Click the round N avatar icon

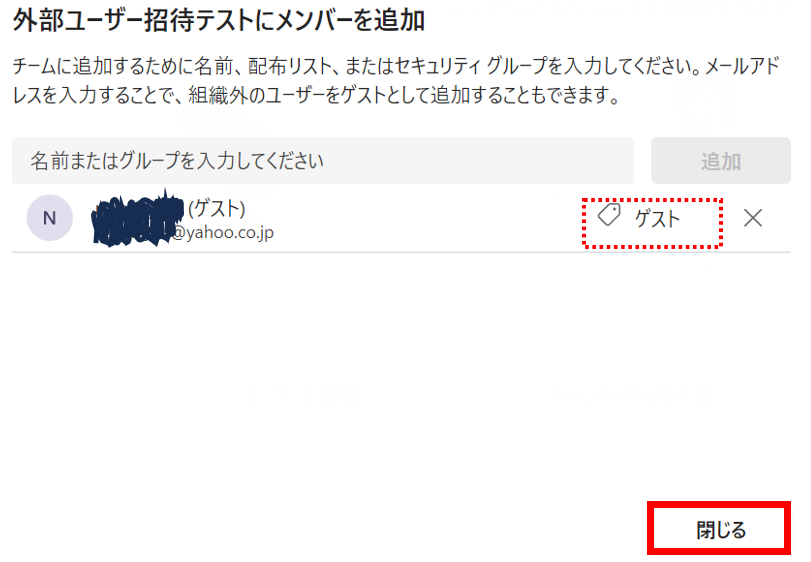tap(50, 218)
